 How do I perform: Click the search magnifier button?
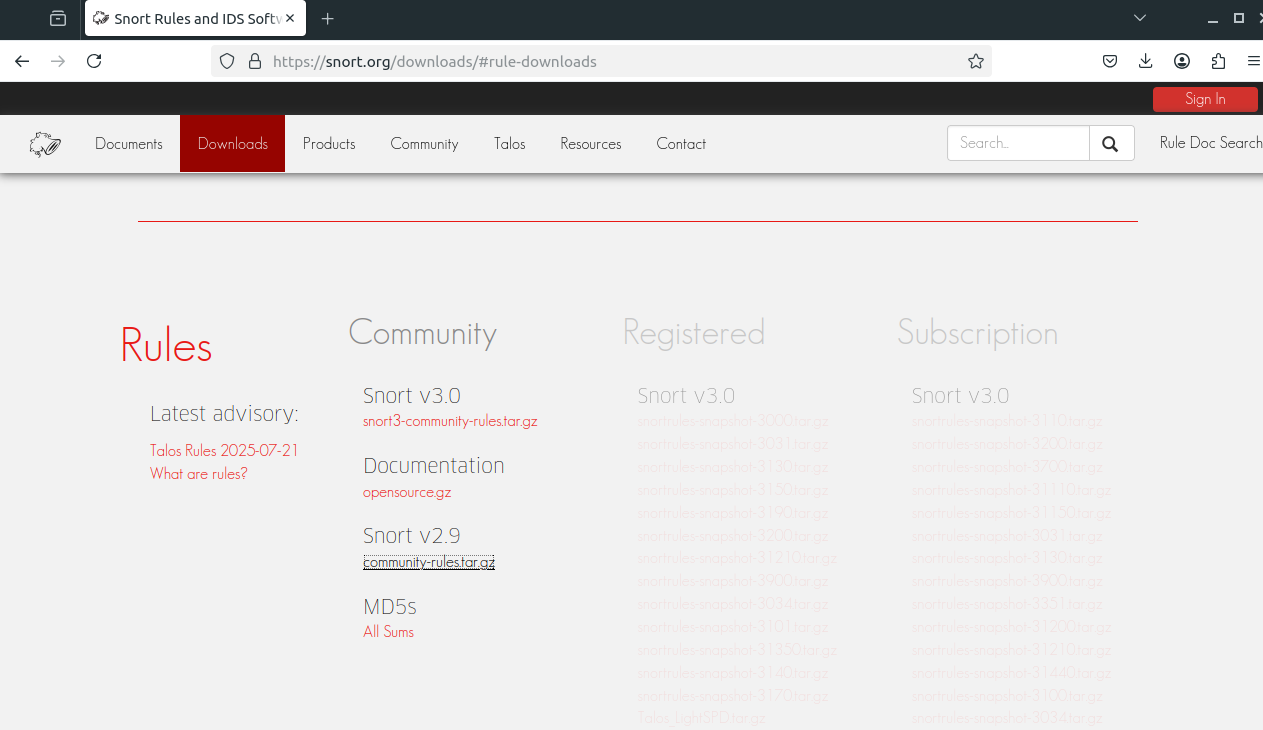pyautogui.click(x=1111, y=143)
